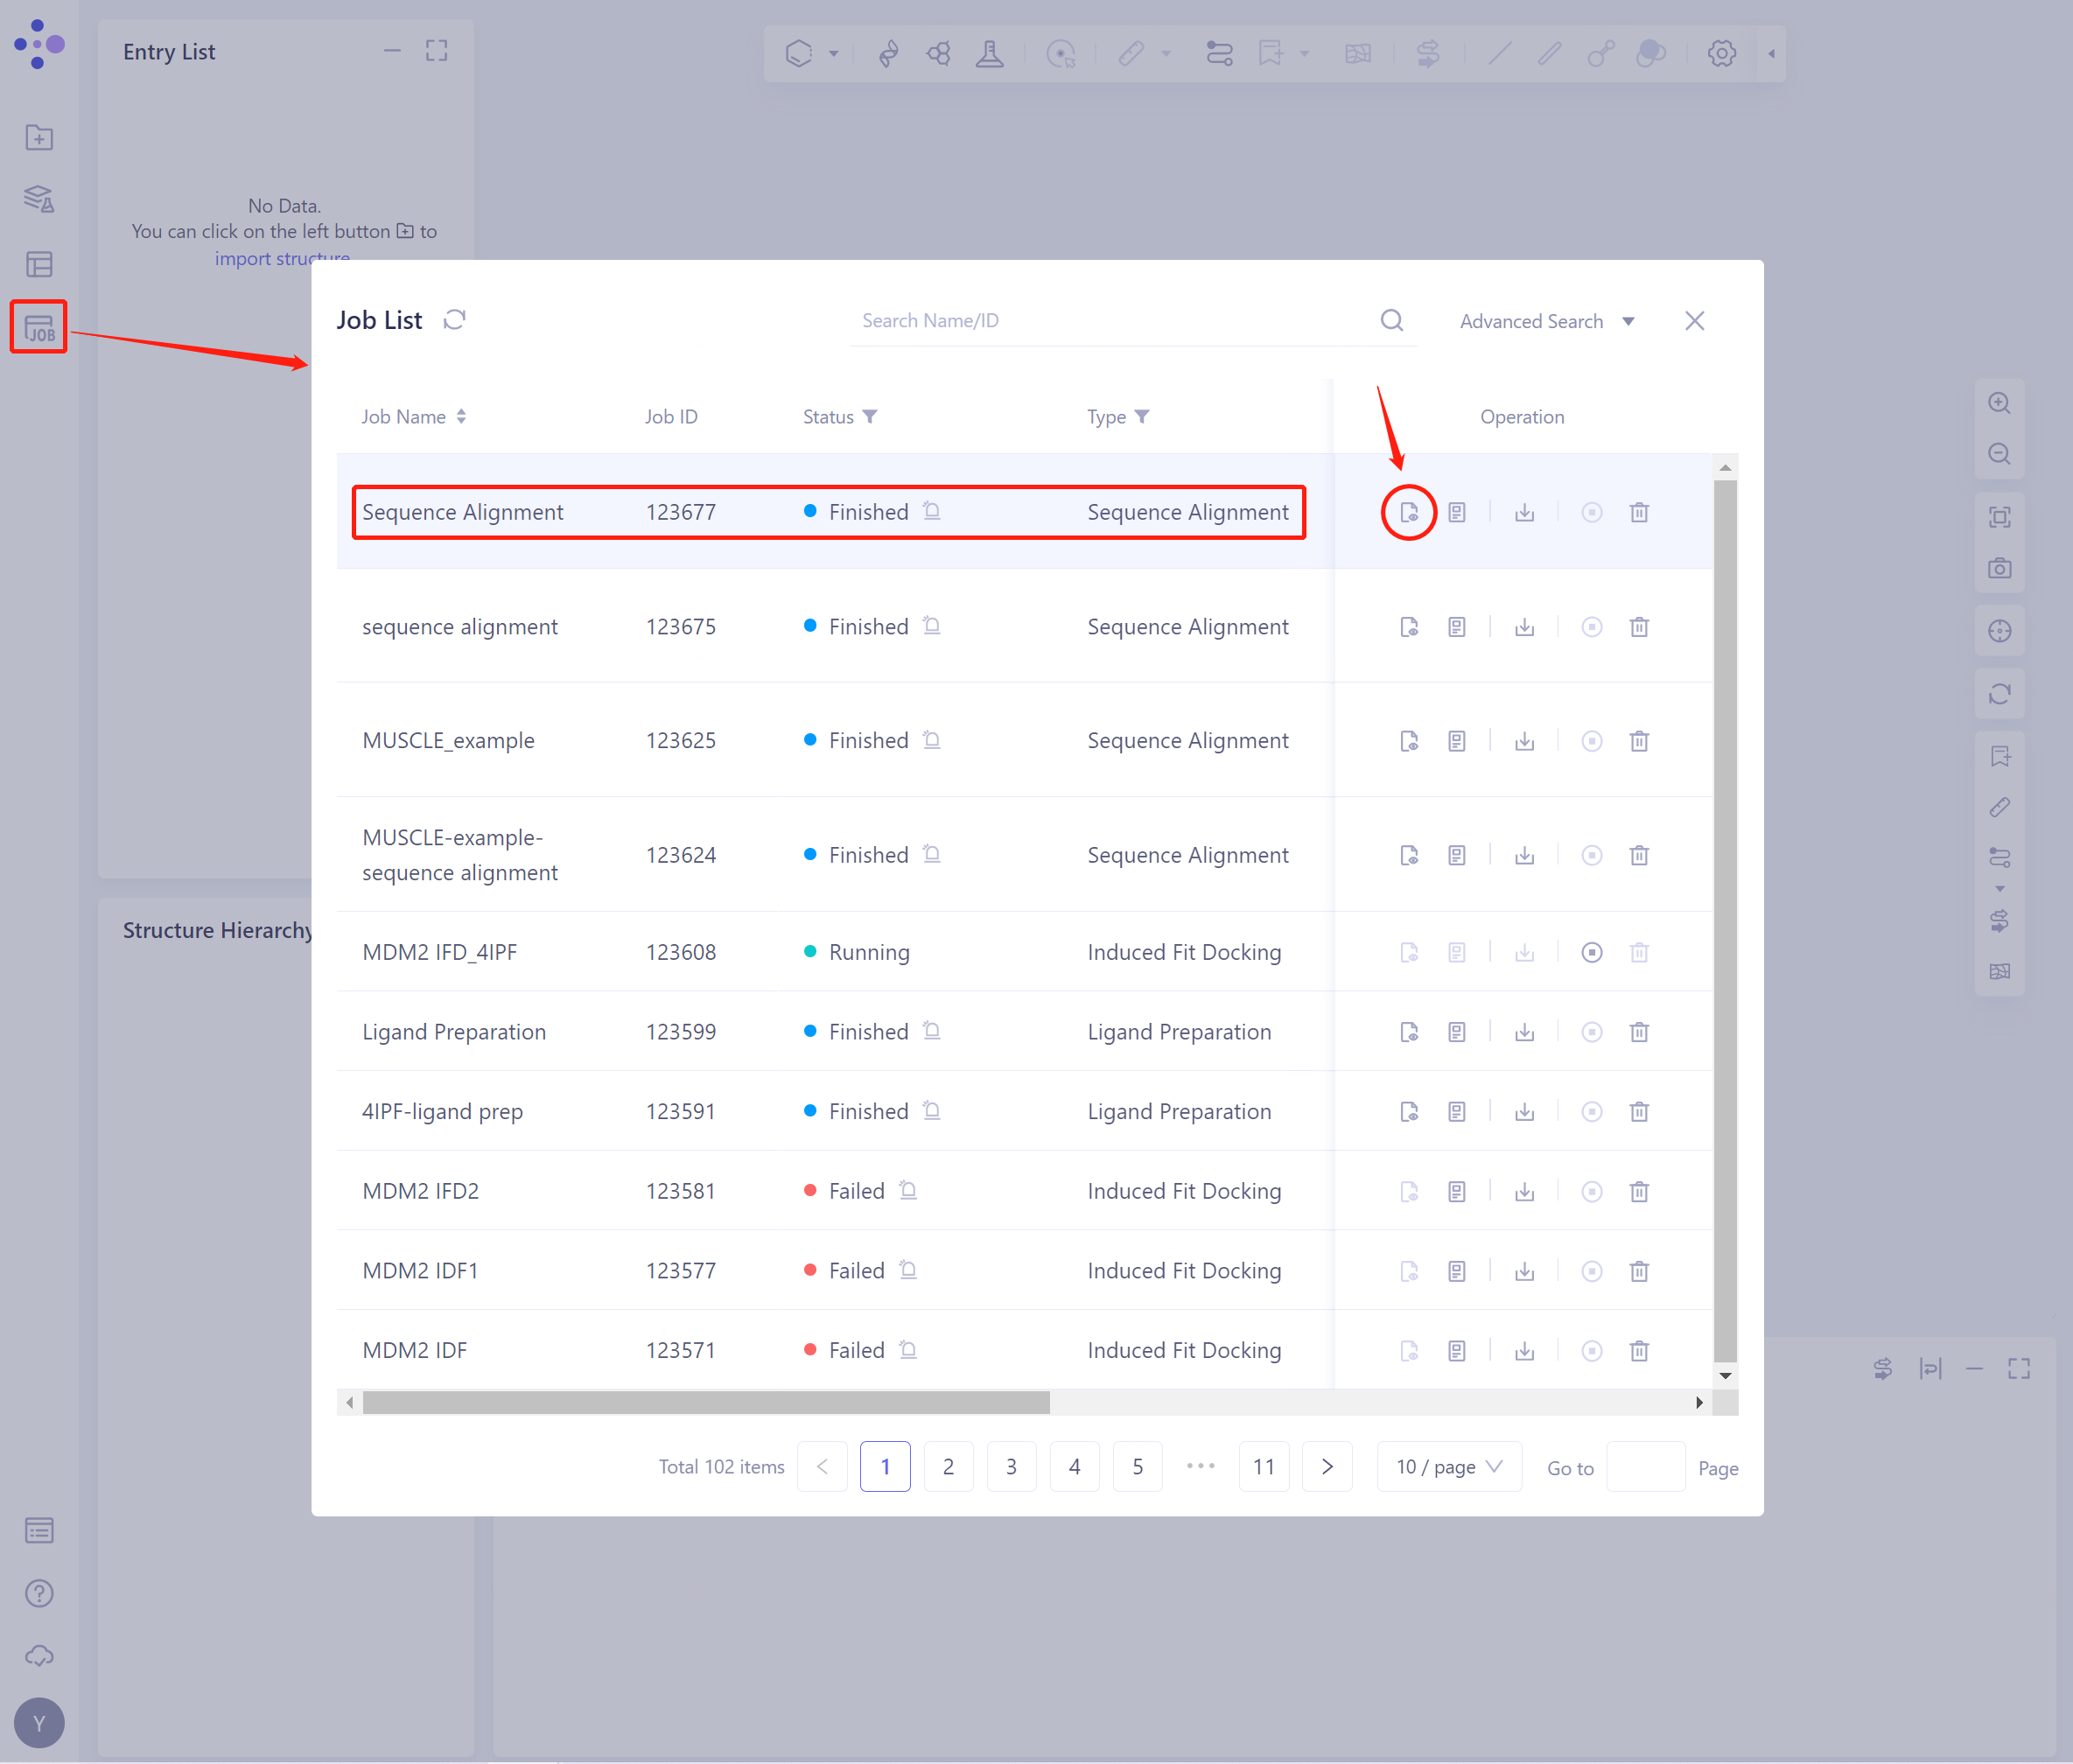Close the Job List dialog
This screenshot has height=1764, width=2073.
click(x=1694, y=321)
